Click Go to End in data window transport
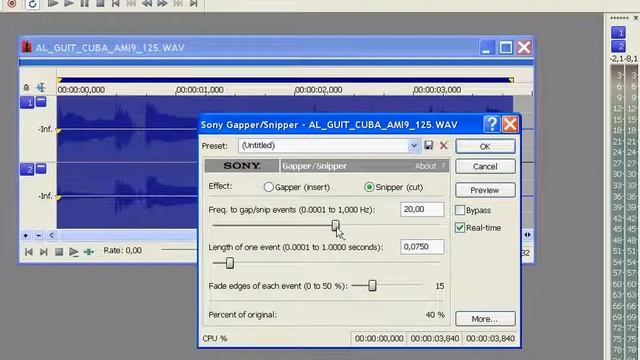Viewport: 640px width, 360px height. point(44,252)
